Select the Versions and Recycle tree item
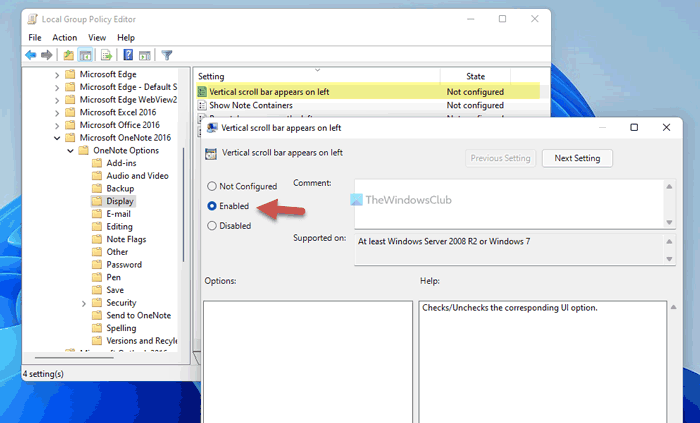 (142, 341)
